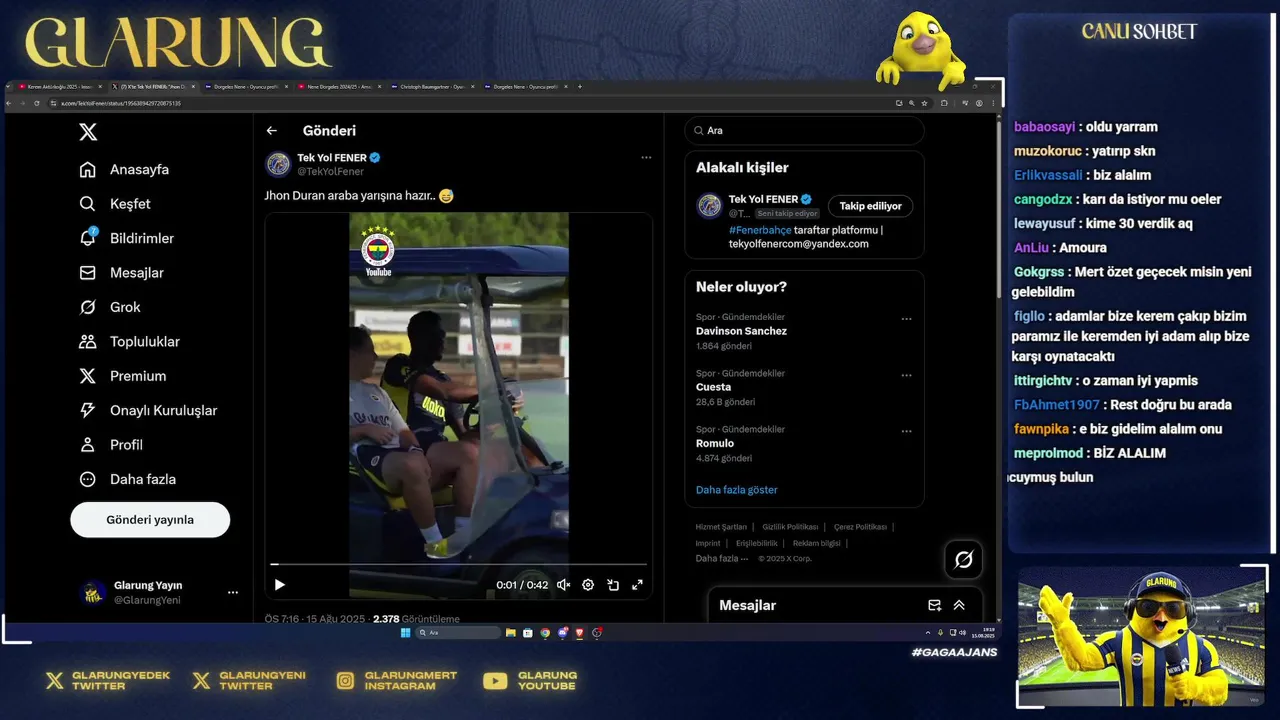Bookmark the page with the star icon
Screen dimensions: 1280x720
click(924, 103)
